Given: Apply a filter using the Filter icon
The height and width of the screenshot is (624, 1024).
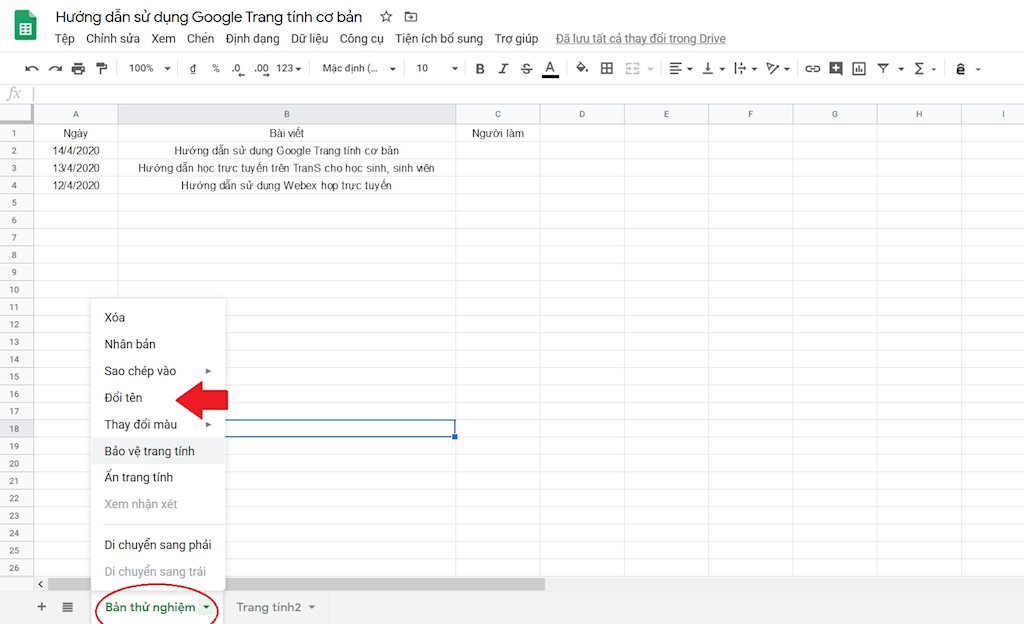Looking at the screenshot, I should coord(884,68).
